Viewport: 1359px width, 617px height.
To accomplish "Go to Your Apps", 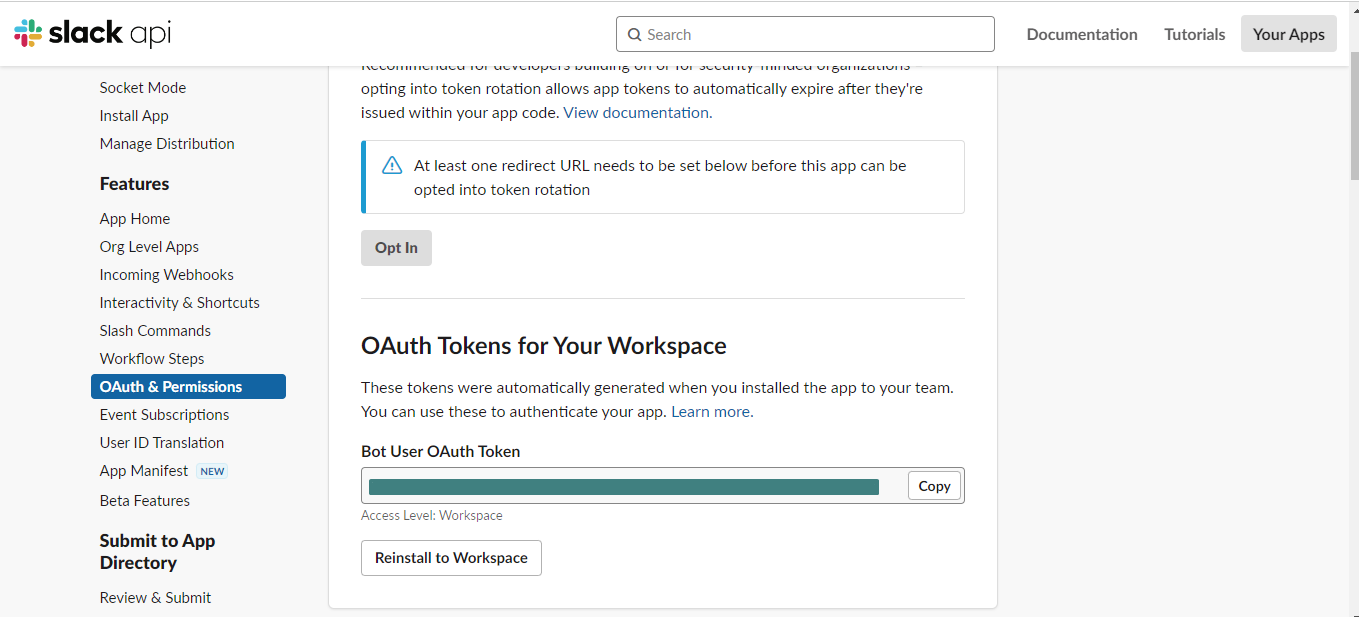I will coord(1288,34).
